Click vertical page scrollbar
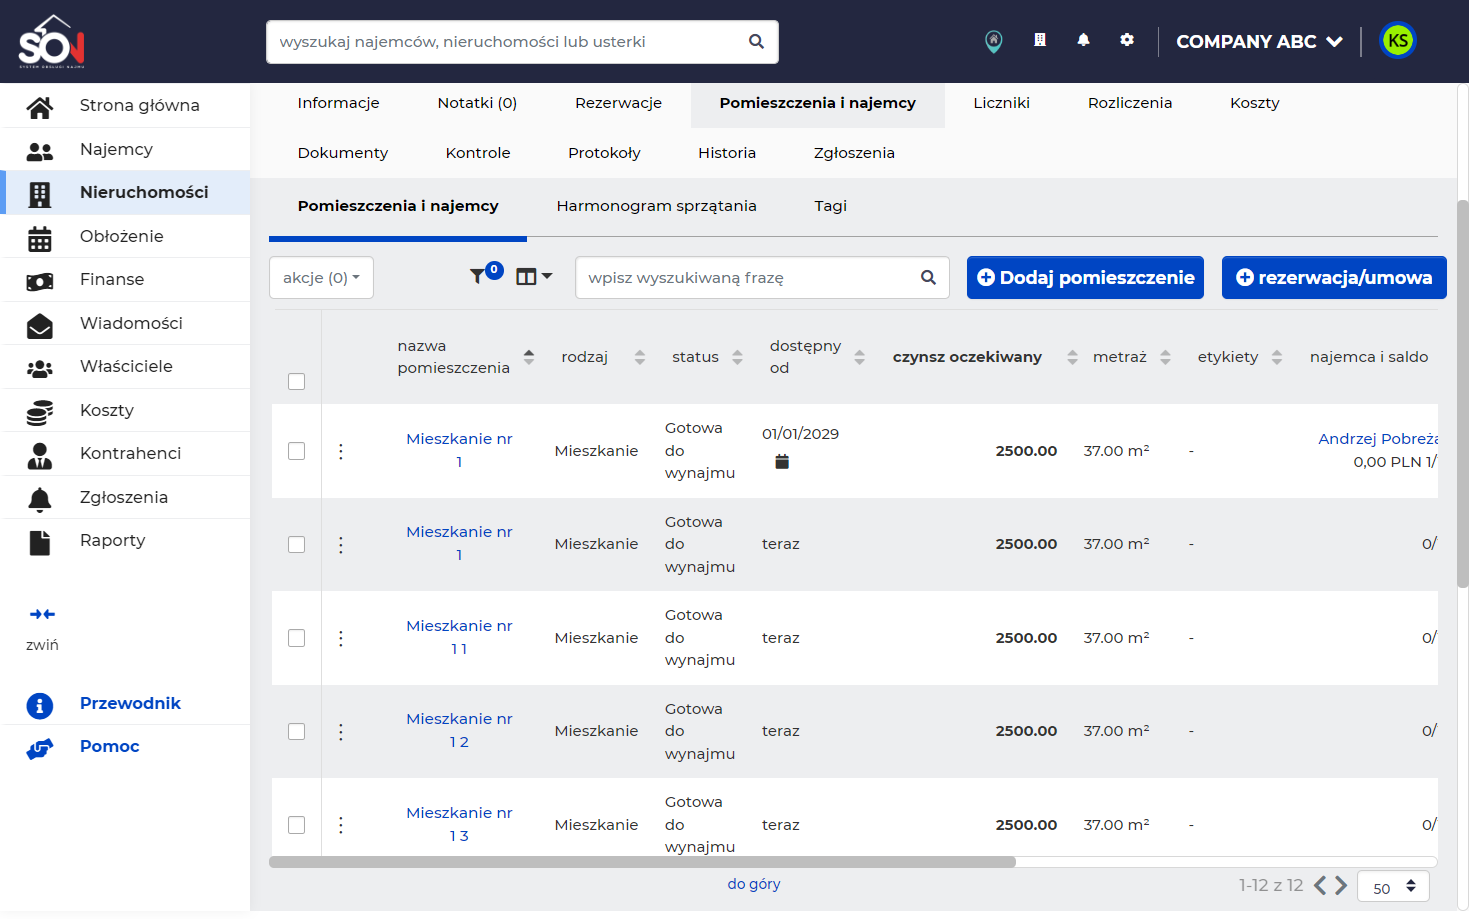 1462,393
